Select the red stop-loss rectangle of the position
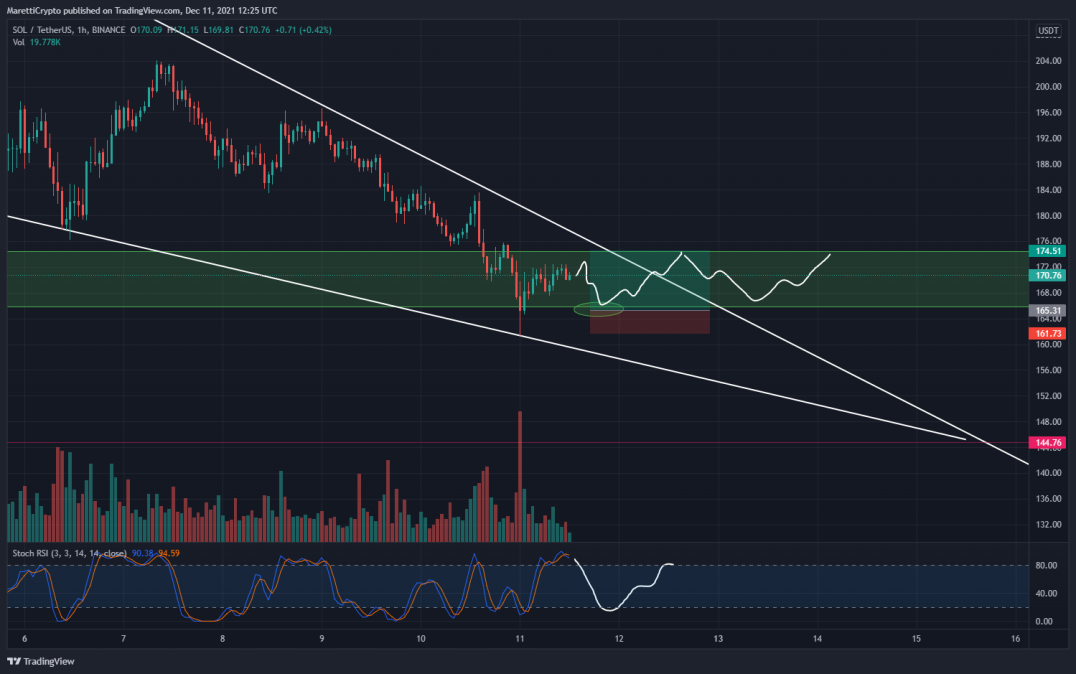1076x674 pixels. pyautogui.click(x=650, y=323)
